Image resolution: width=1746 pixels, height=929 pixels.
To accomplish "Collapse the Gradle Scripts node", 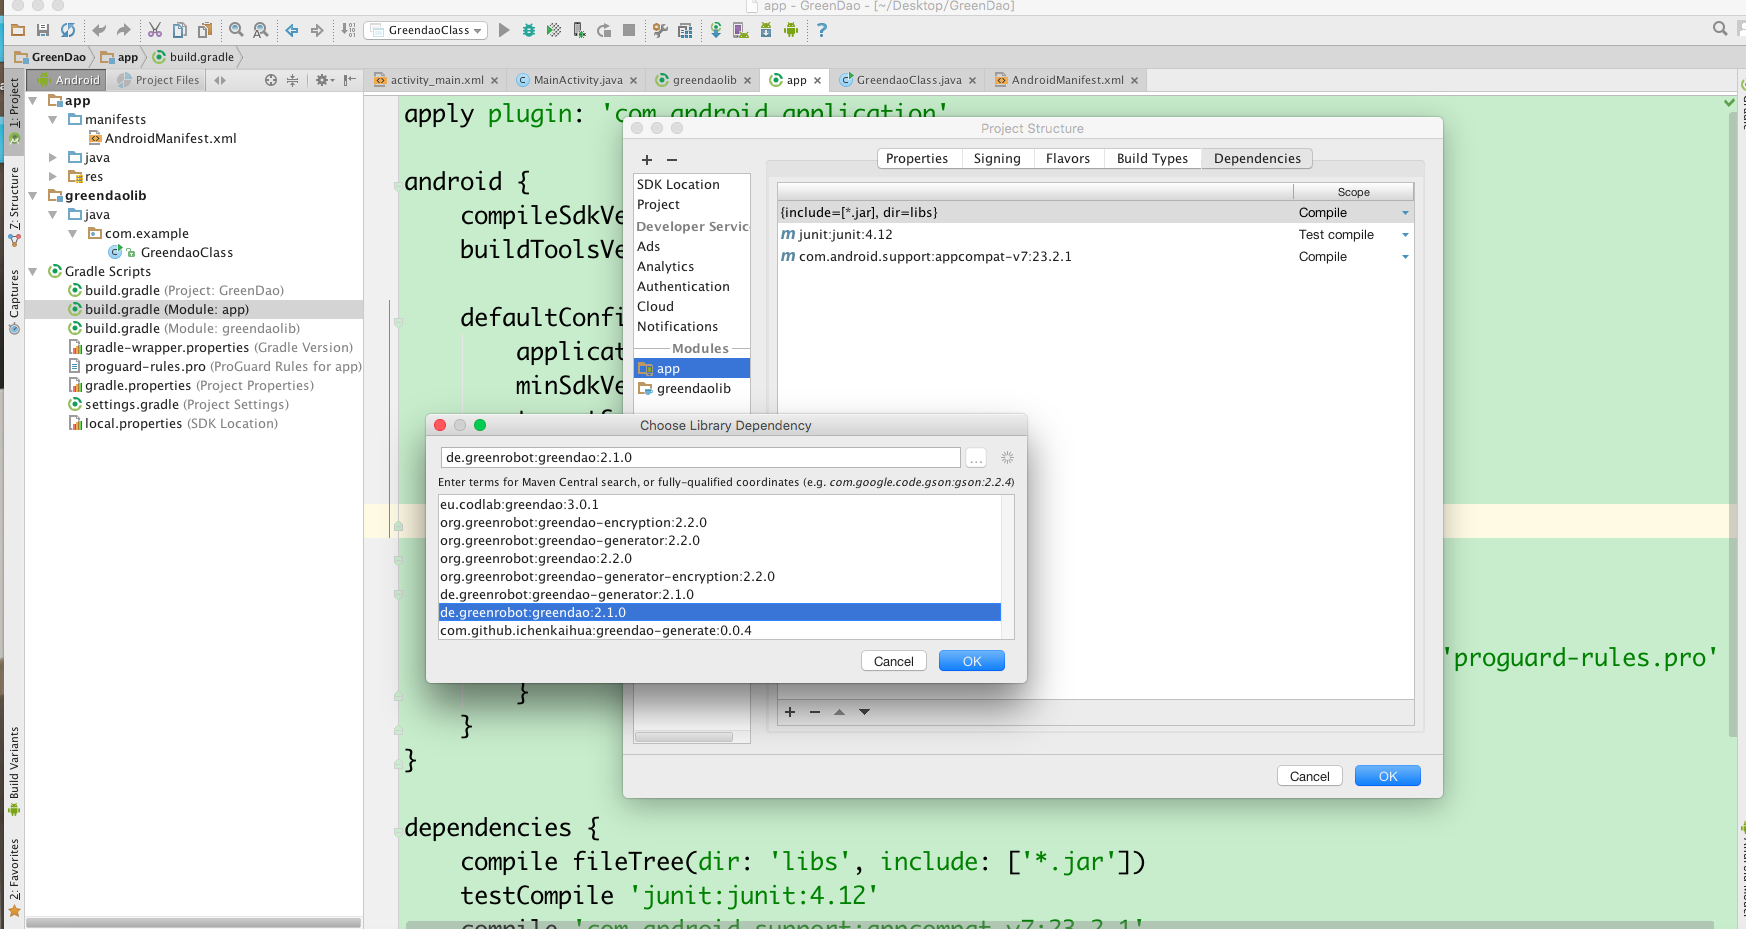I will [x=33, y=272].
